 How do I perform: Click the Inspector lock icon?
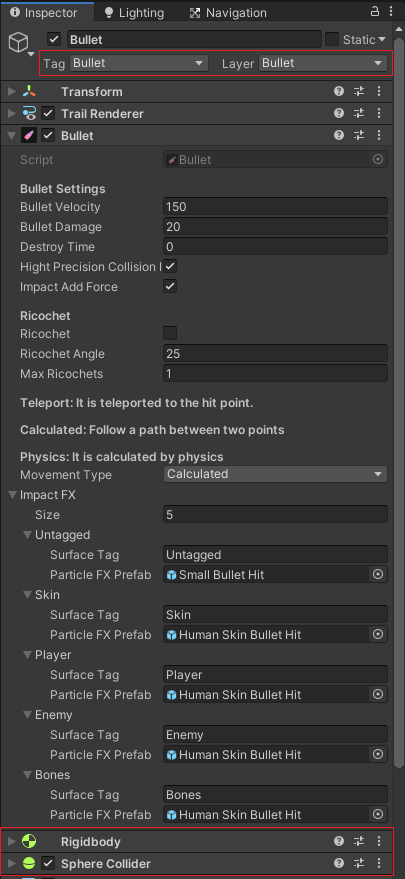pyautogui.click(x=375, y=11)
